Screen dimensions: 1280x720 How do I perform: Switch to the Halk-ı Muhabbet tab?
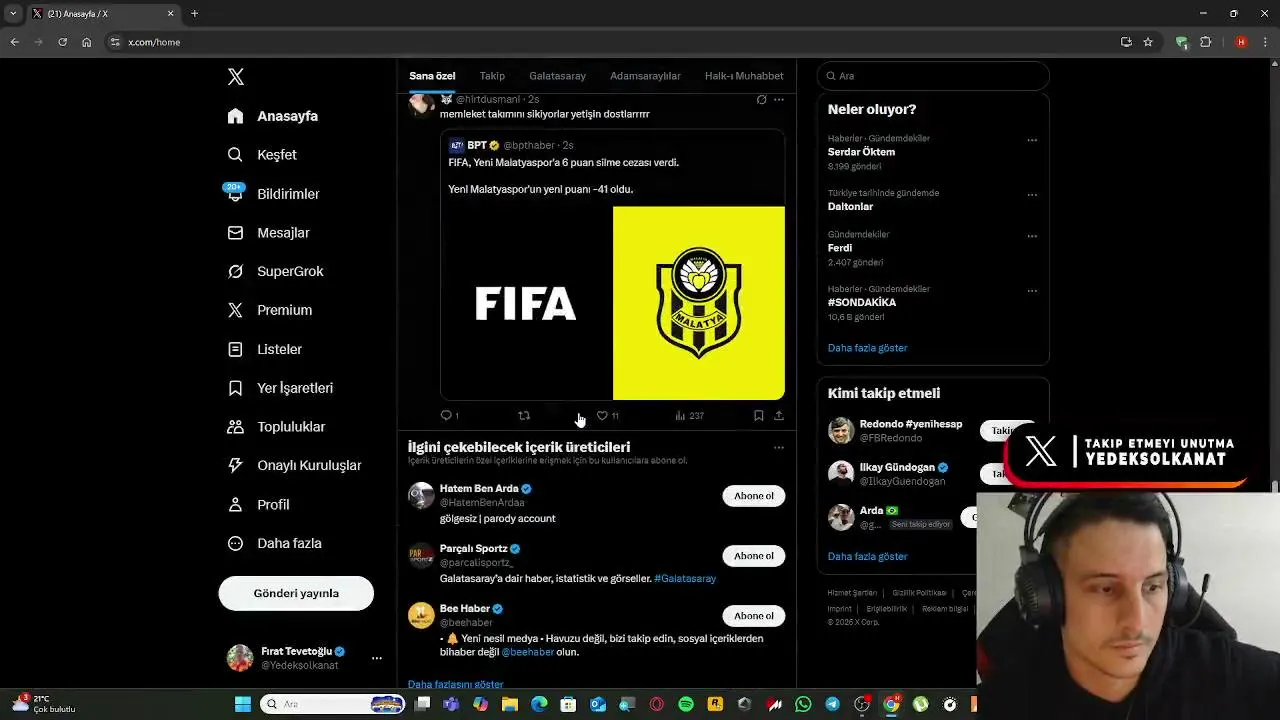744,76
